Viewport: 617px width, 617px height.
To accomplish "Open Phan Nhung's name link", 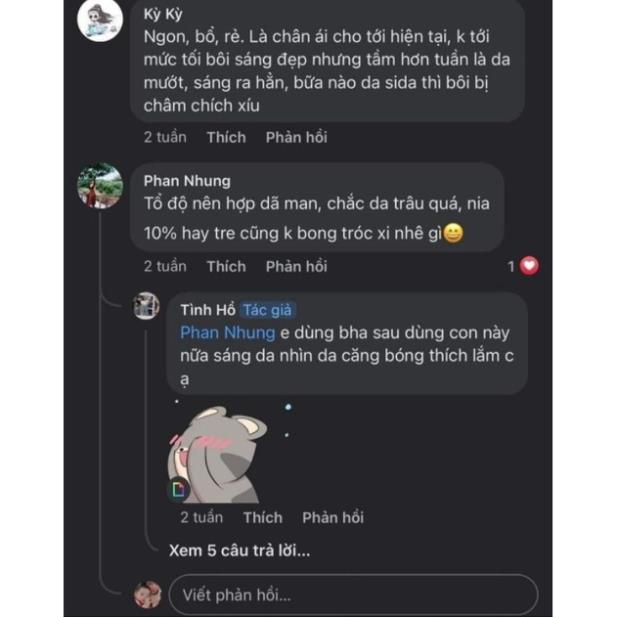I will [187, 181].
